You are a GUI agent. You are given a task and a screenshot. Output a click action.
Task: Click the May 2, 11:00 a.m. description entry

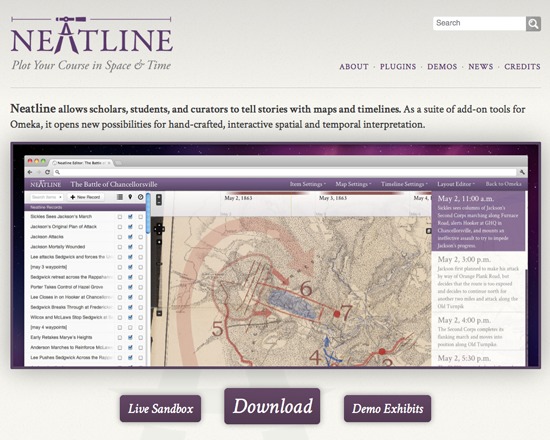478,221
